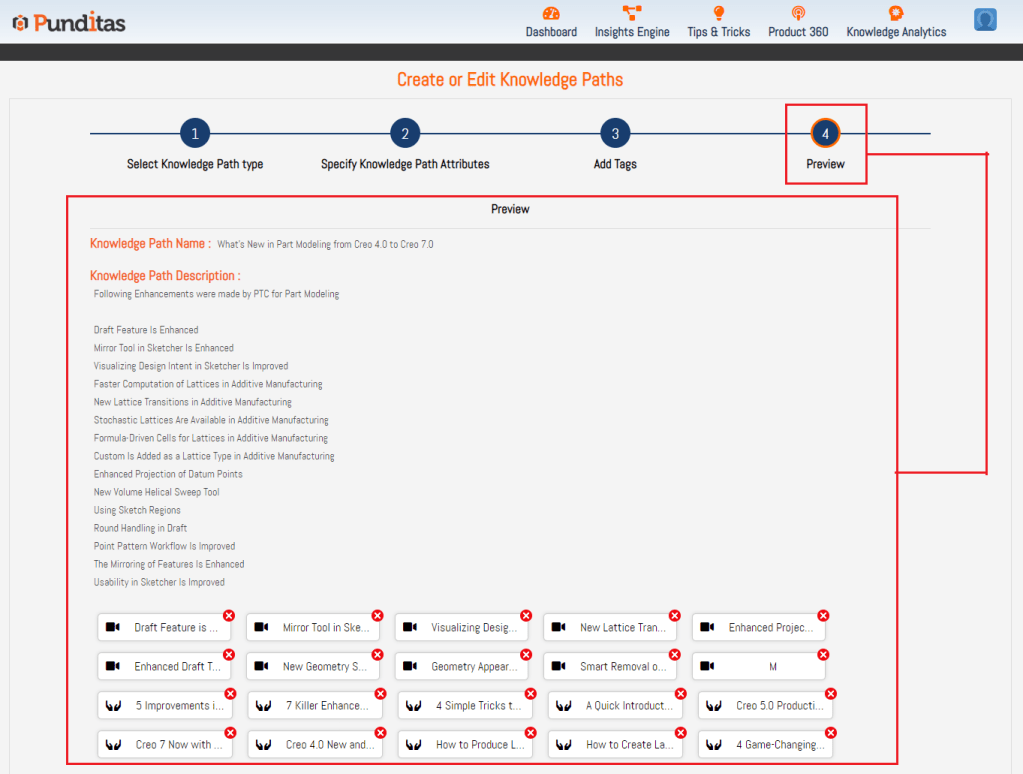Remove the Visualizing Desig... chip
1023x774 pixels.
(x=526, y=616)
